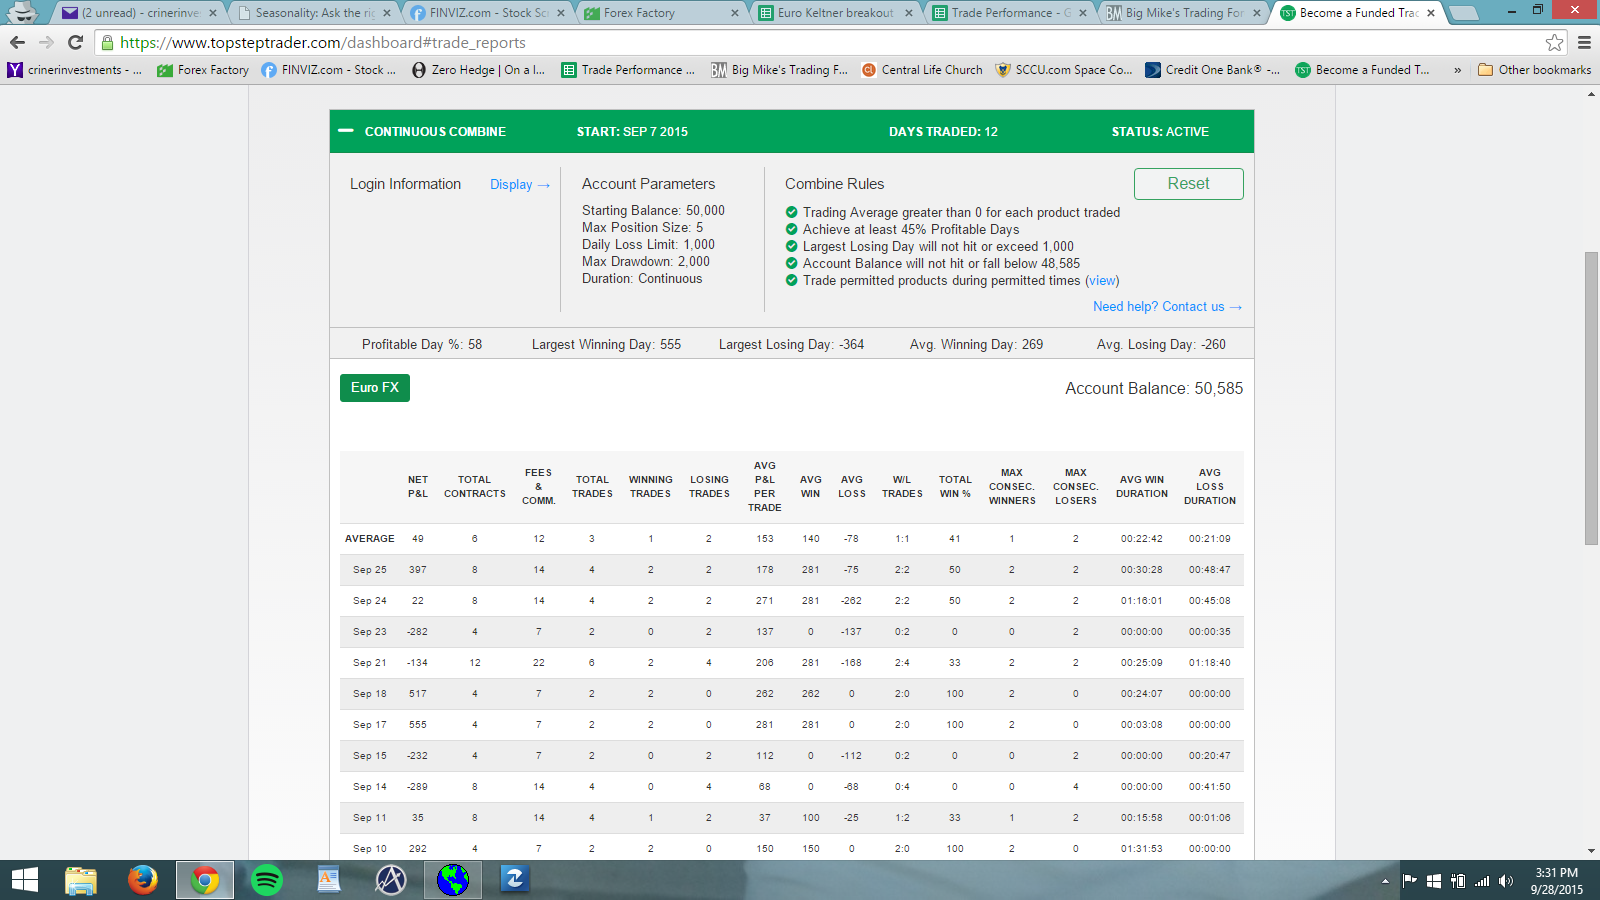Click the volume speaker tray icon
1600x900 pixels.
coord(1507,881)
